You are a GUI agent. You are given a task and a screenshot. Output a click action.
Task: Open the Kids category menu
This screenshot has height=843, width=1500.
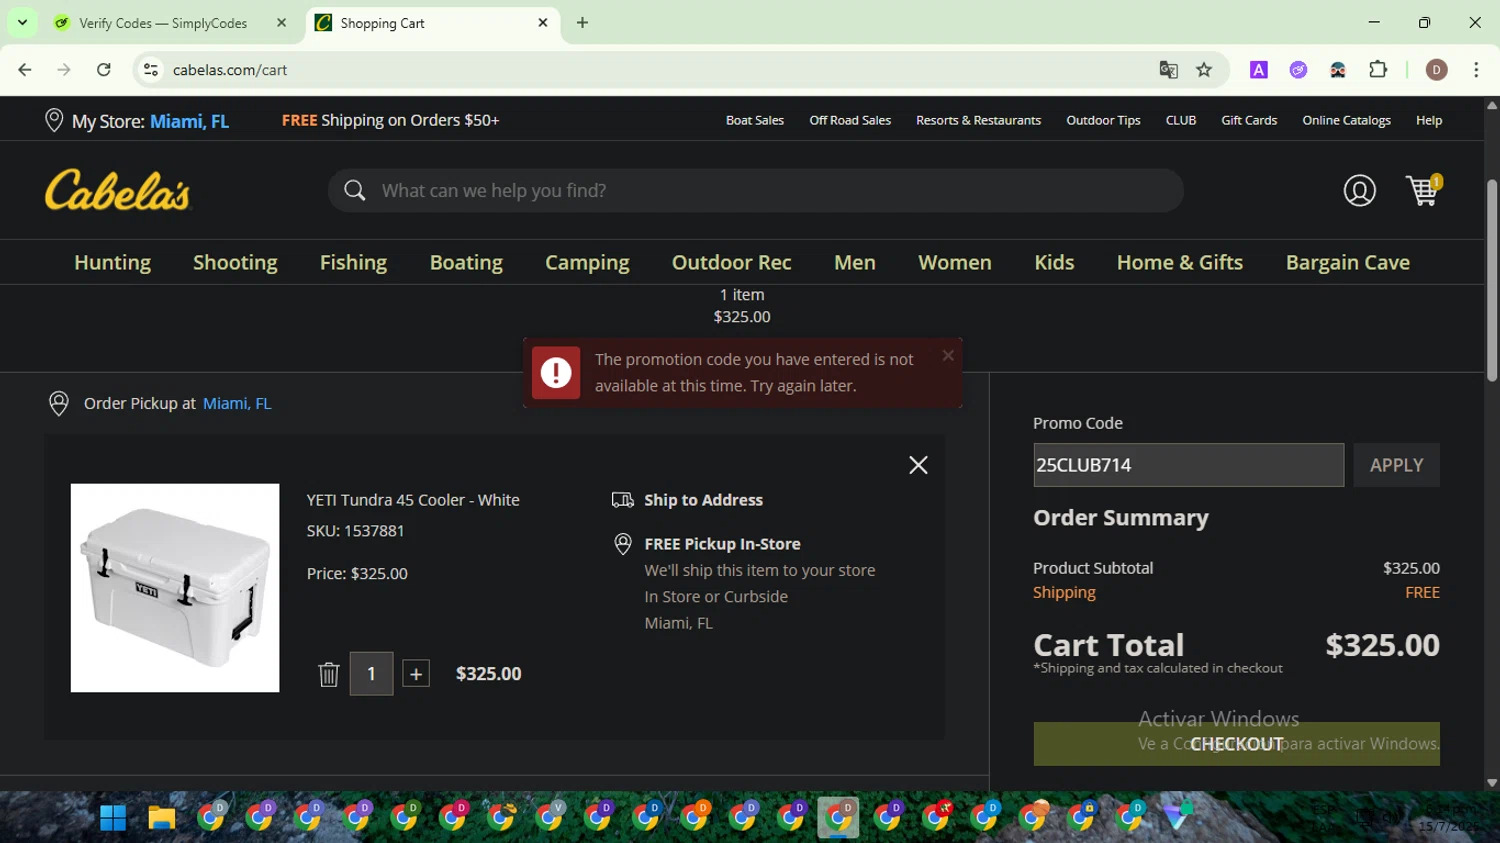(1054, 262)
